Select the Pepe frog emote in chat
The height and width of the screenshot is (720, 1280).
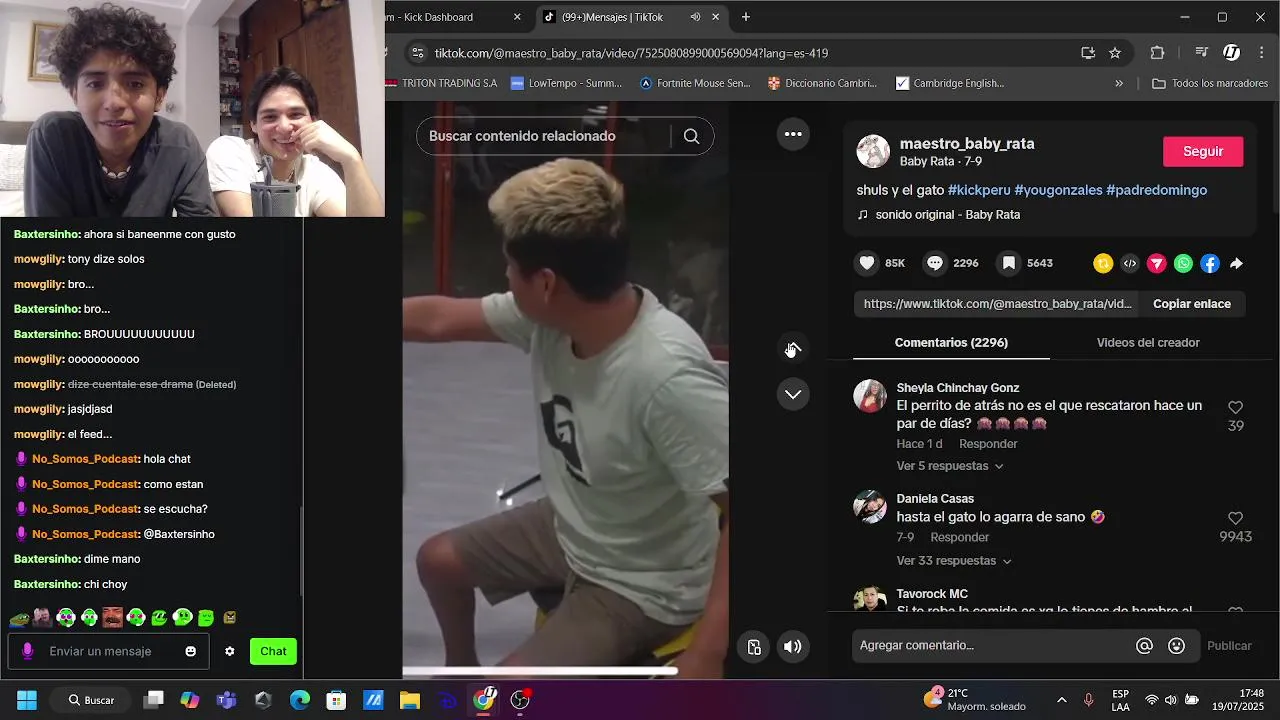[x=19, y=618]
